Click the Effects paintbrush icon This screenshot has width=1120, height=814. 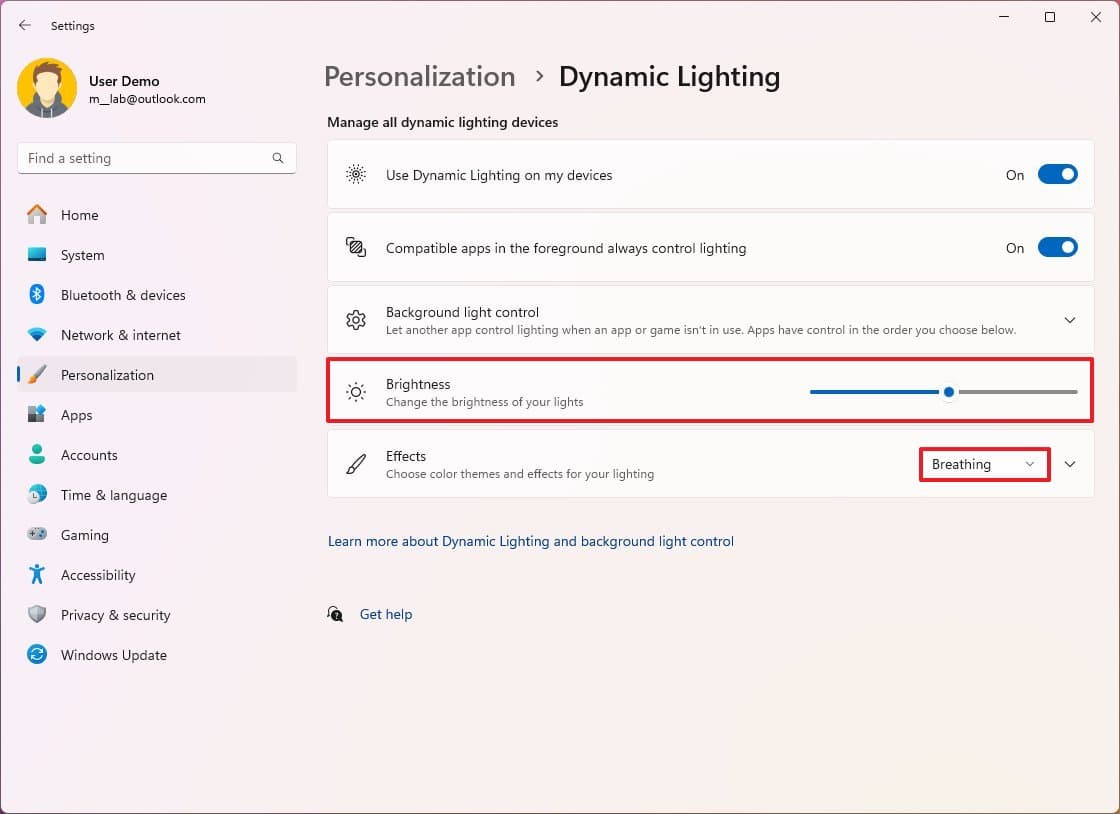click(356, 464)
